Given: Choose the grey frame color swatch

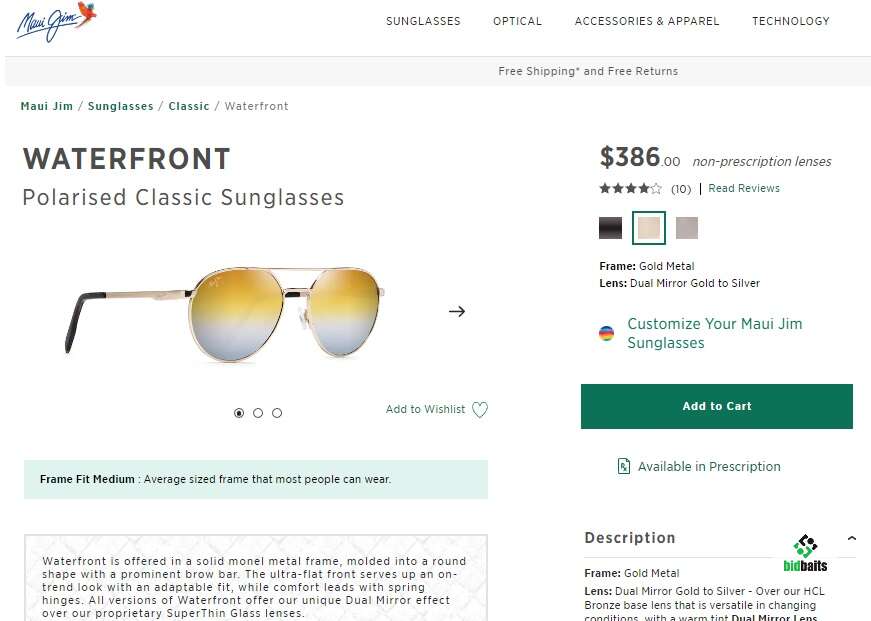Looking at the screenshot, I should [x=686, y=228].
